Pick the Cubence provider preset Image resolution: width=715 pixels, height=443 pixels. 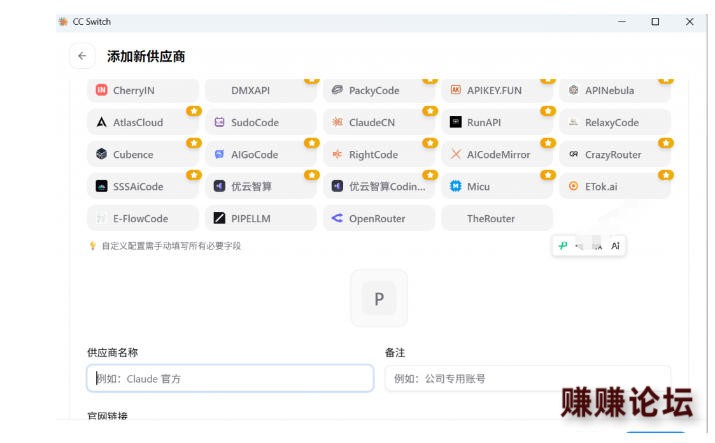coord(143,155)
